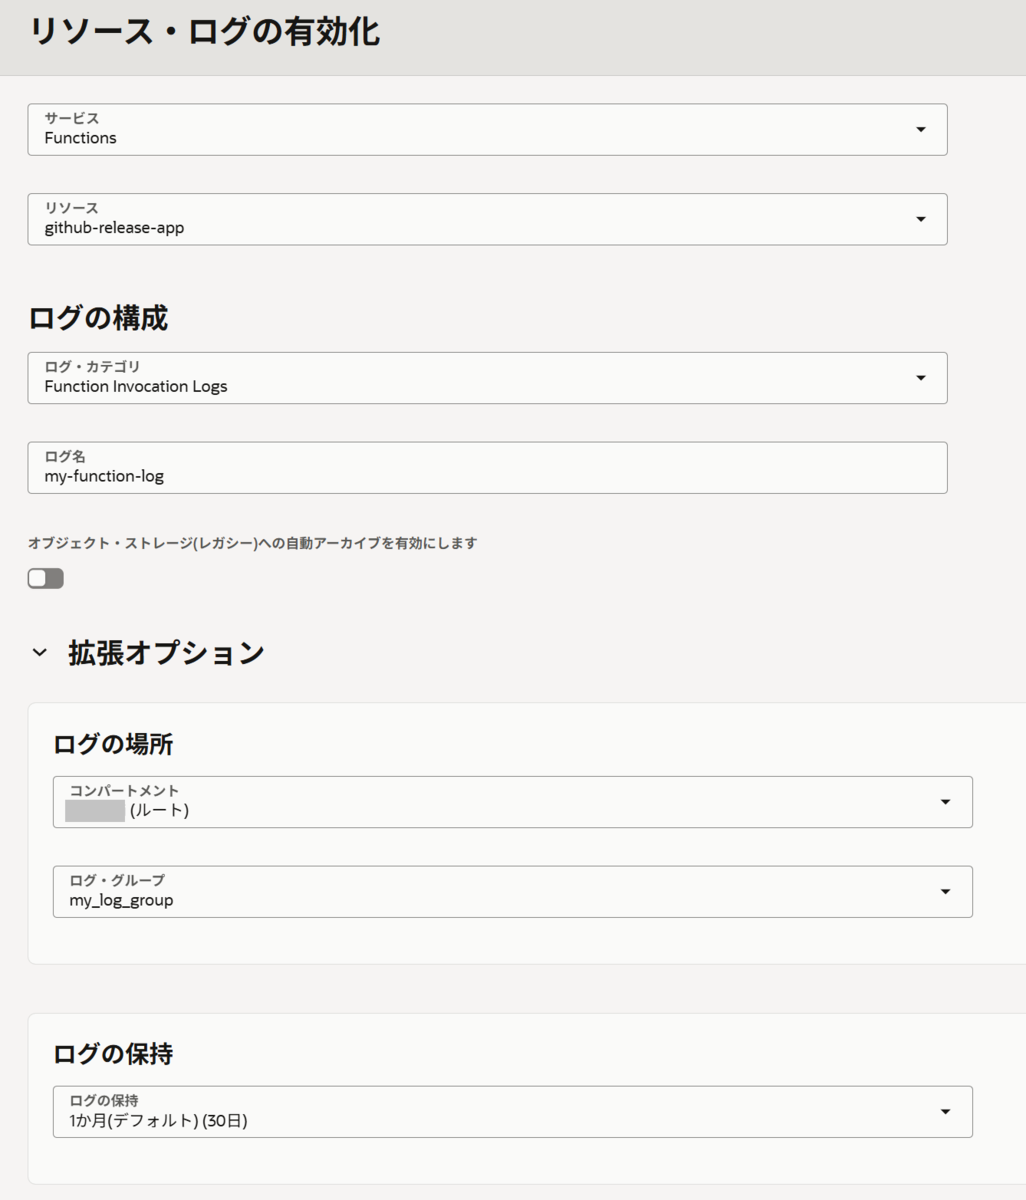Edit the ログ名 field containing my-function-log
Viewport: 1026px width, 1200px height.
click(485, 467)
